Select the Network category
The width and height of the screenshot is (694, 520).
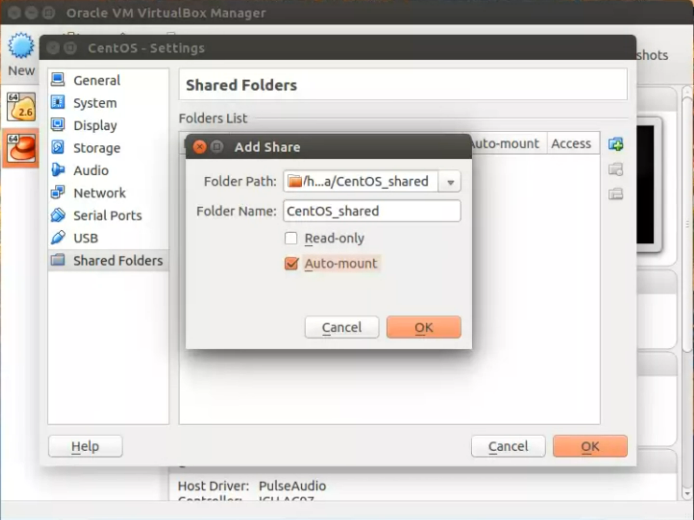[x=100, y=193]
